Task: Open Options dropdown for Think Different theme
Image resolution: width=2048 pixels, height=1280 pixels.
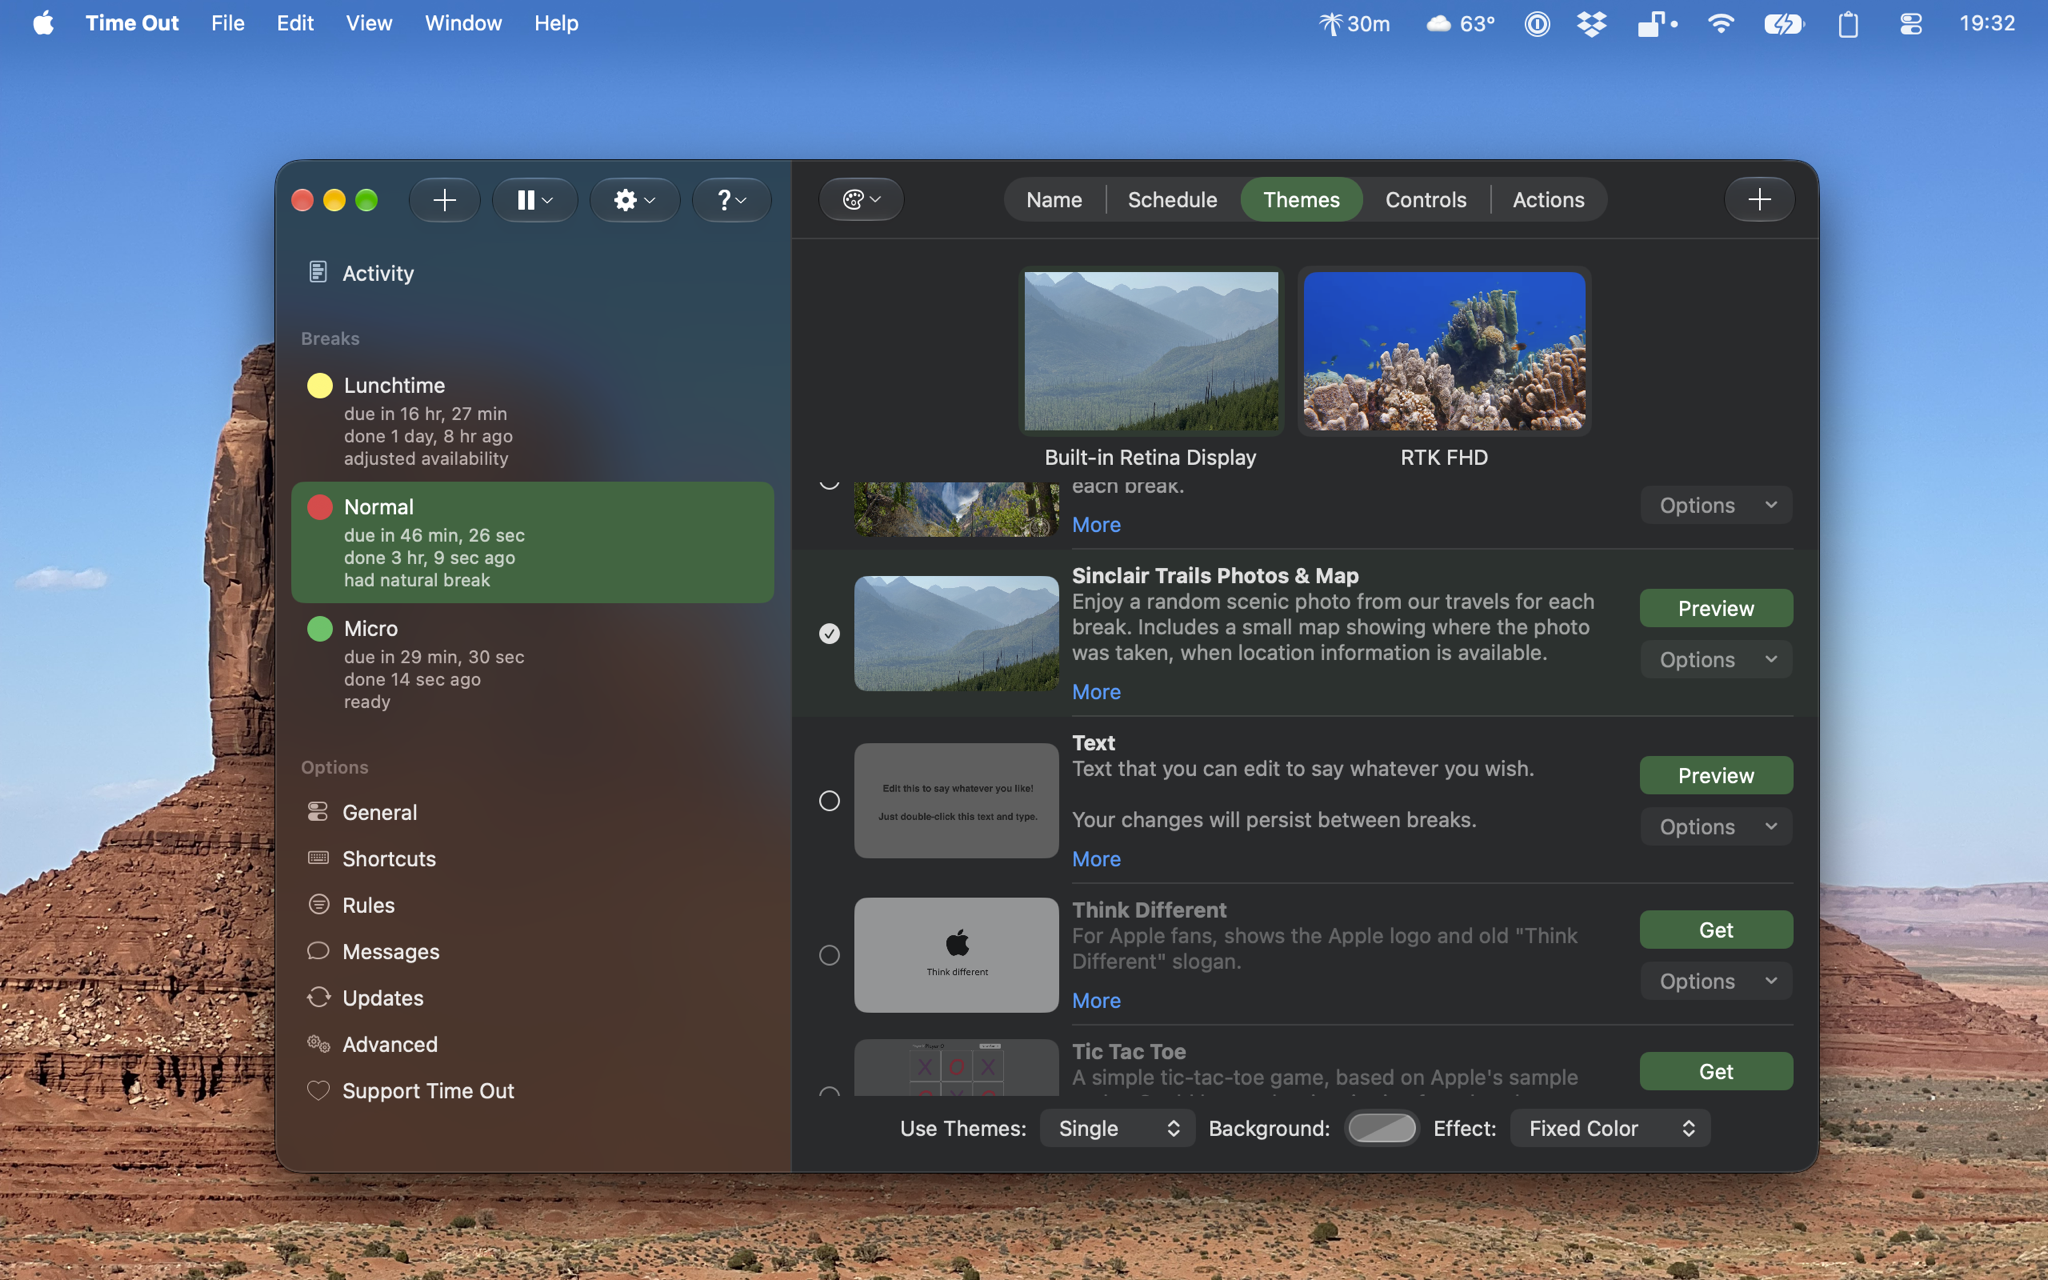Action: (x=1716, y=981)
